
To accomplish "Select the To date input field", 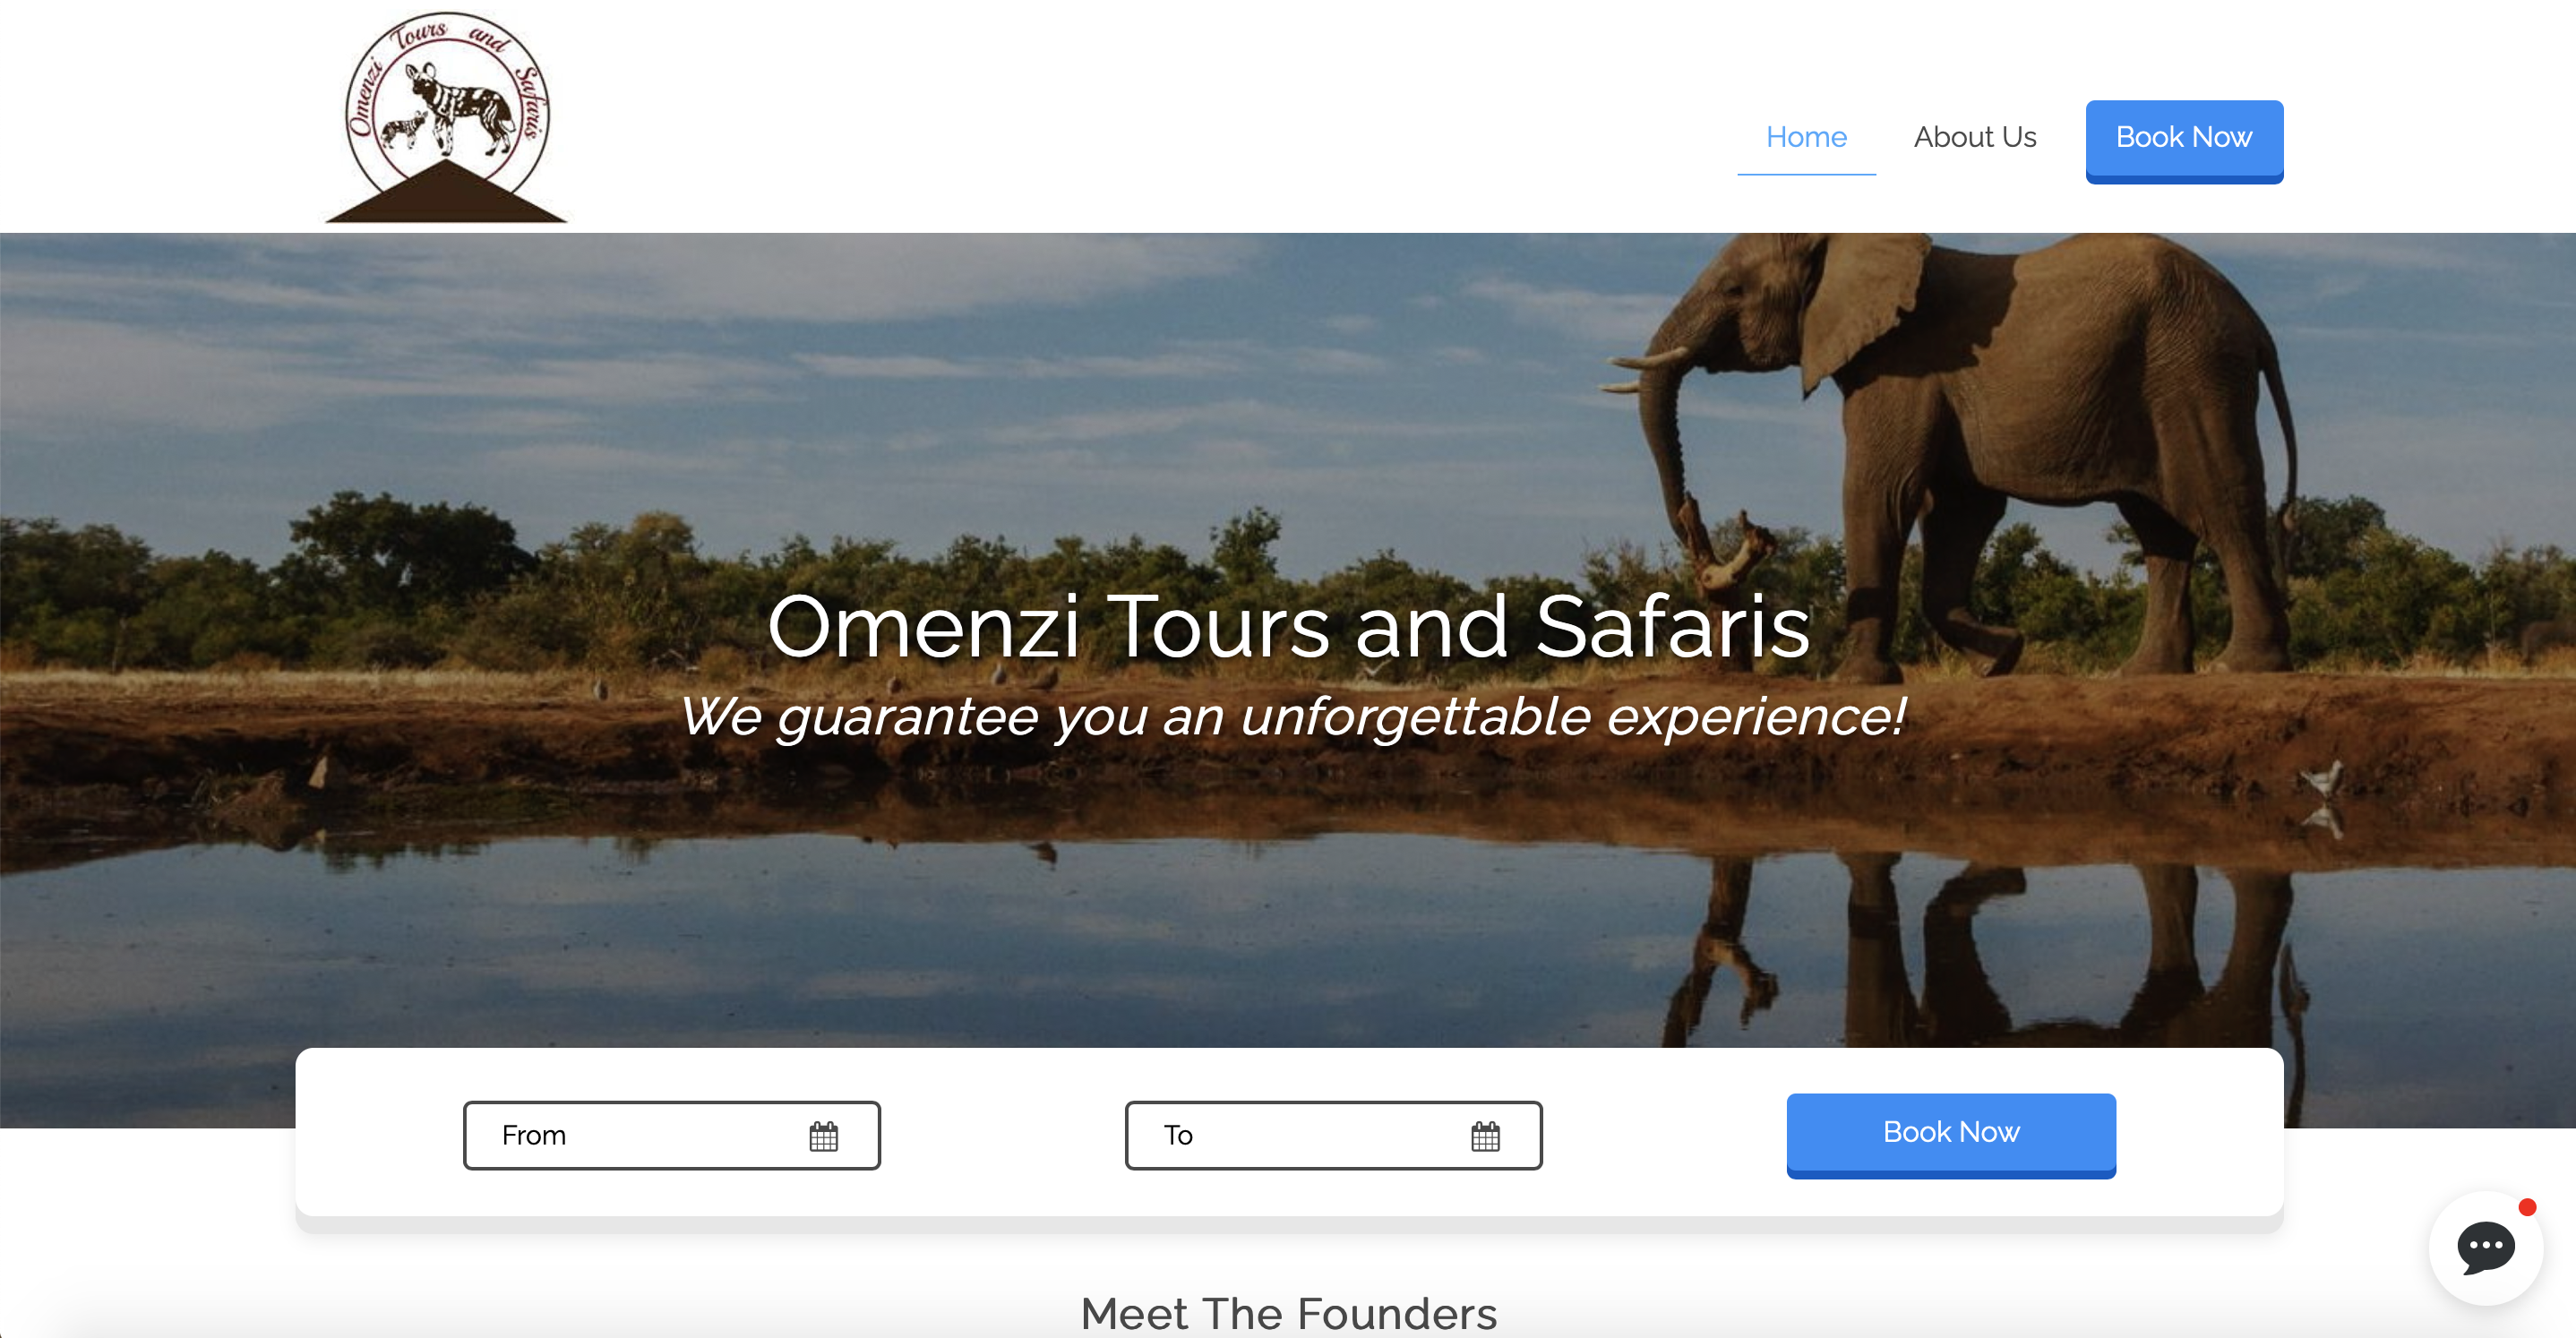I will coord(1333,1135).
